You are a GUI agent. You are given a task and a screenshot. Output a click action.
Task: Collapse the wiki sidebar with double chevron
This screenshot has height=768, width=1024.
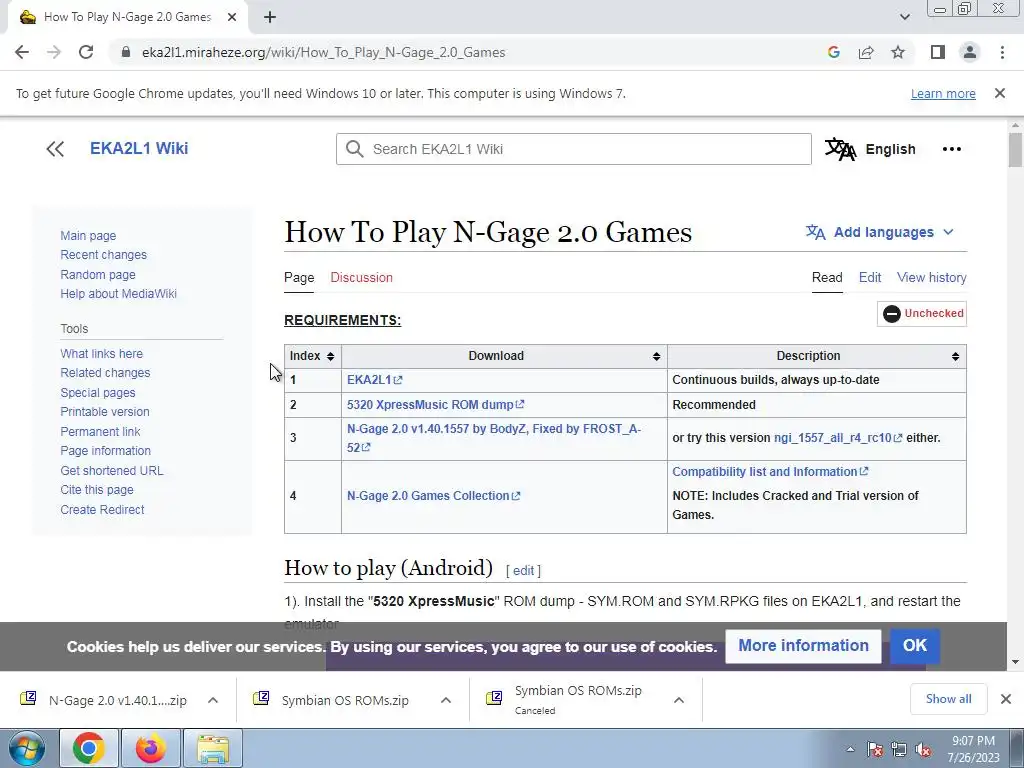point(56,149)
